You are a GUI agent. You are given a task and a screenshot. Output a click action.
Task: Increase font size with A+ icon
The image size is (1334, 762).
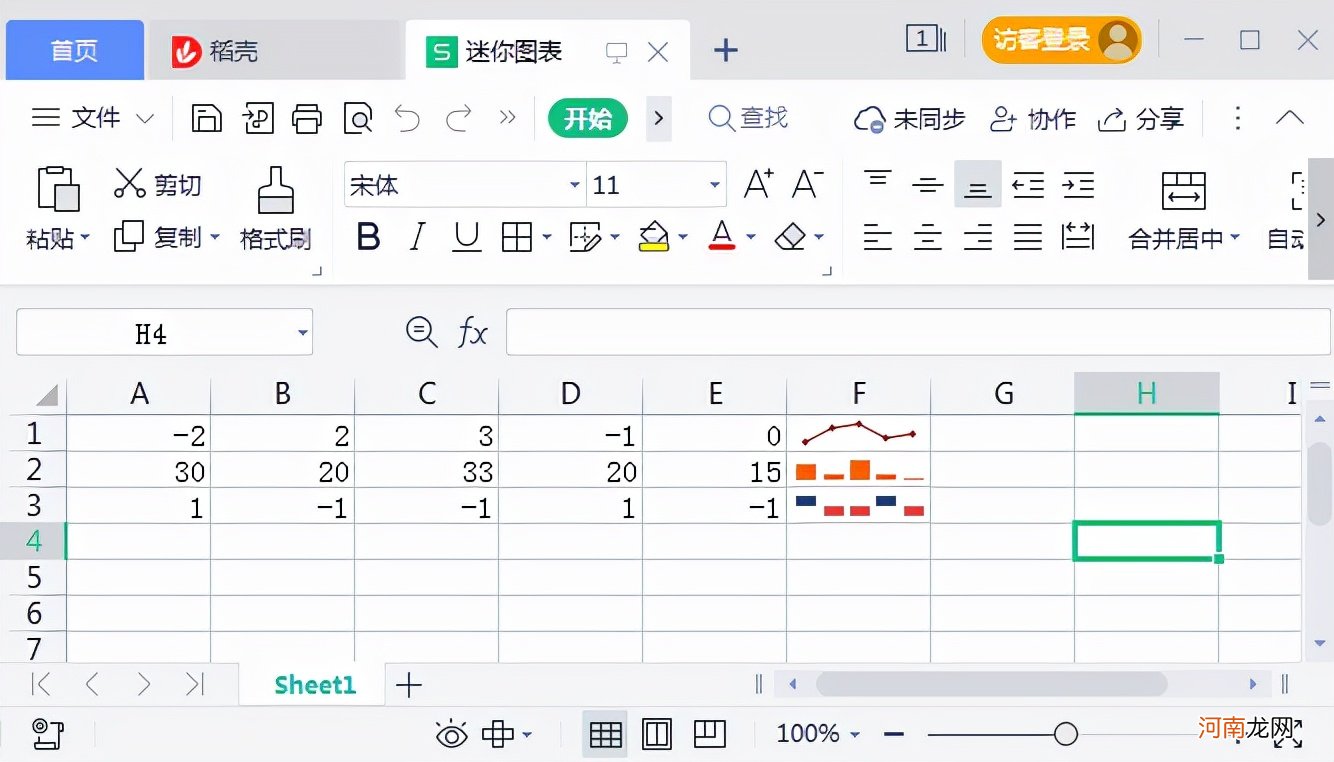tap(759, 185)
